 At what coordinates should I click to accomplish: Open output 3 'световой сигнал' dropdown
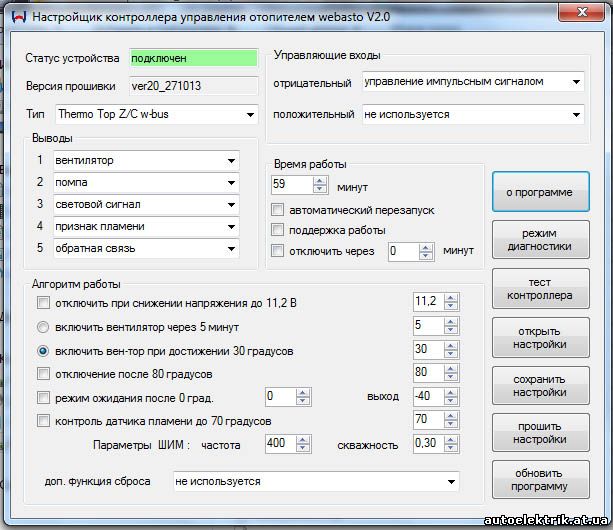(x=231, y=204)
